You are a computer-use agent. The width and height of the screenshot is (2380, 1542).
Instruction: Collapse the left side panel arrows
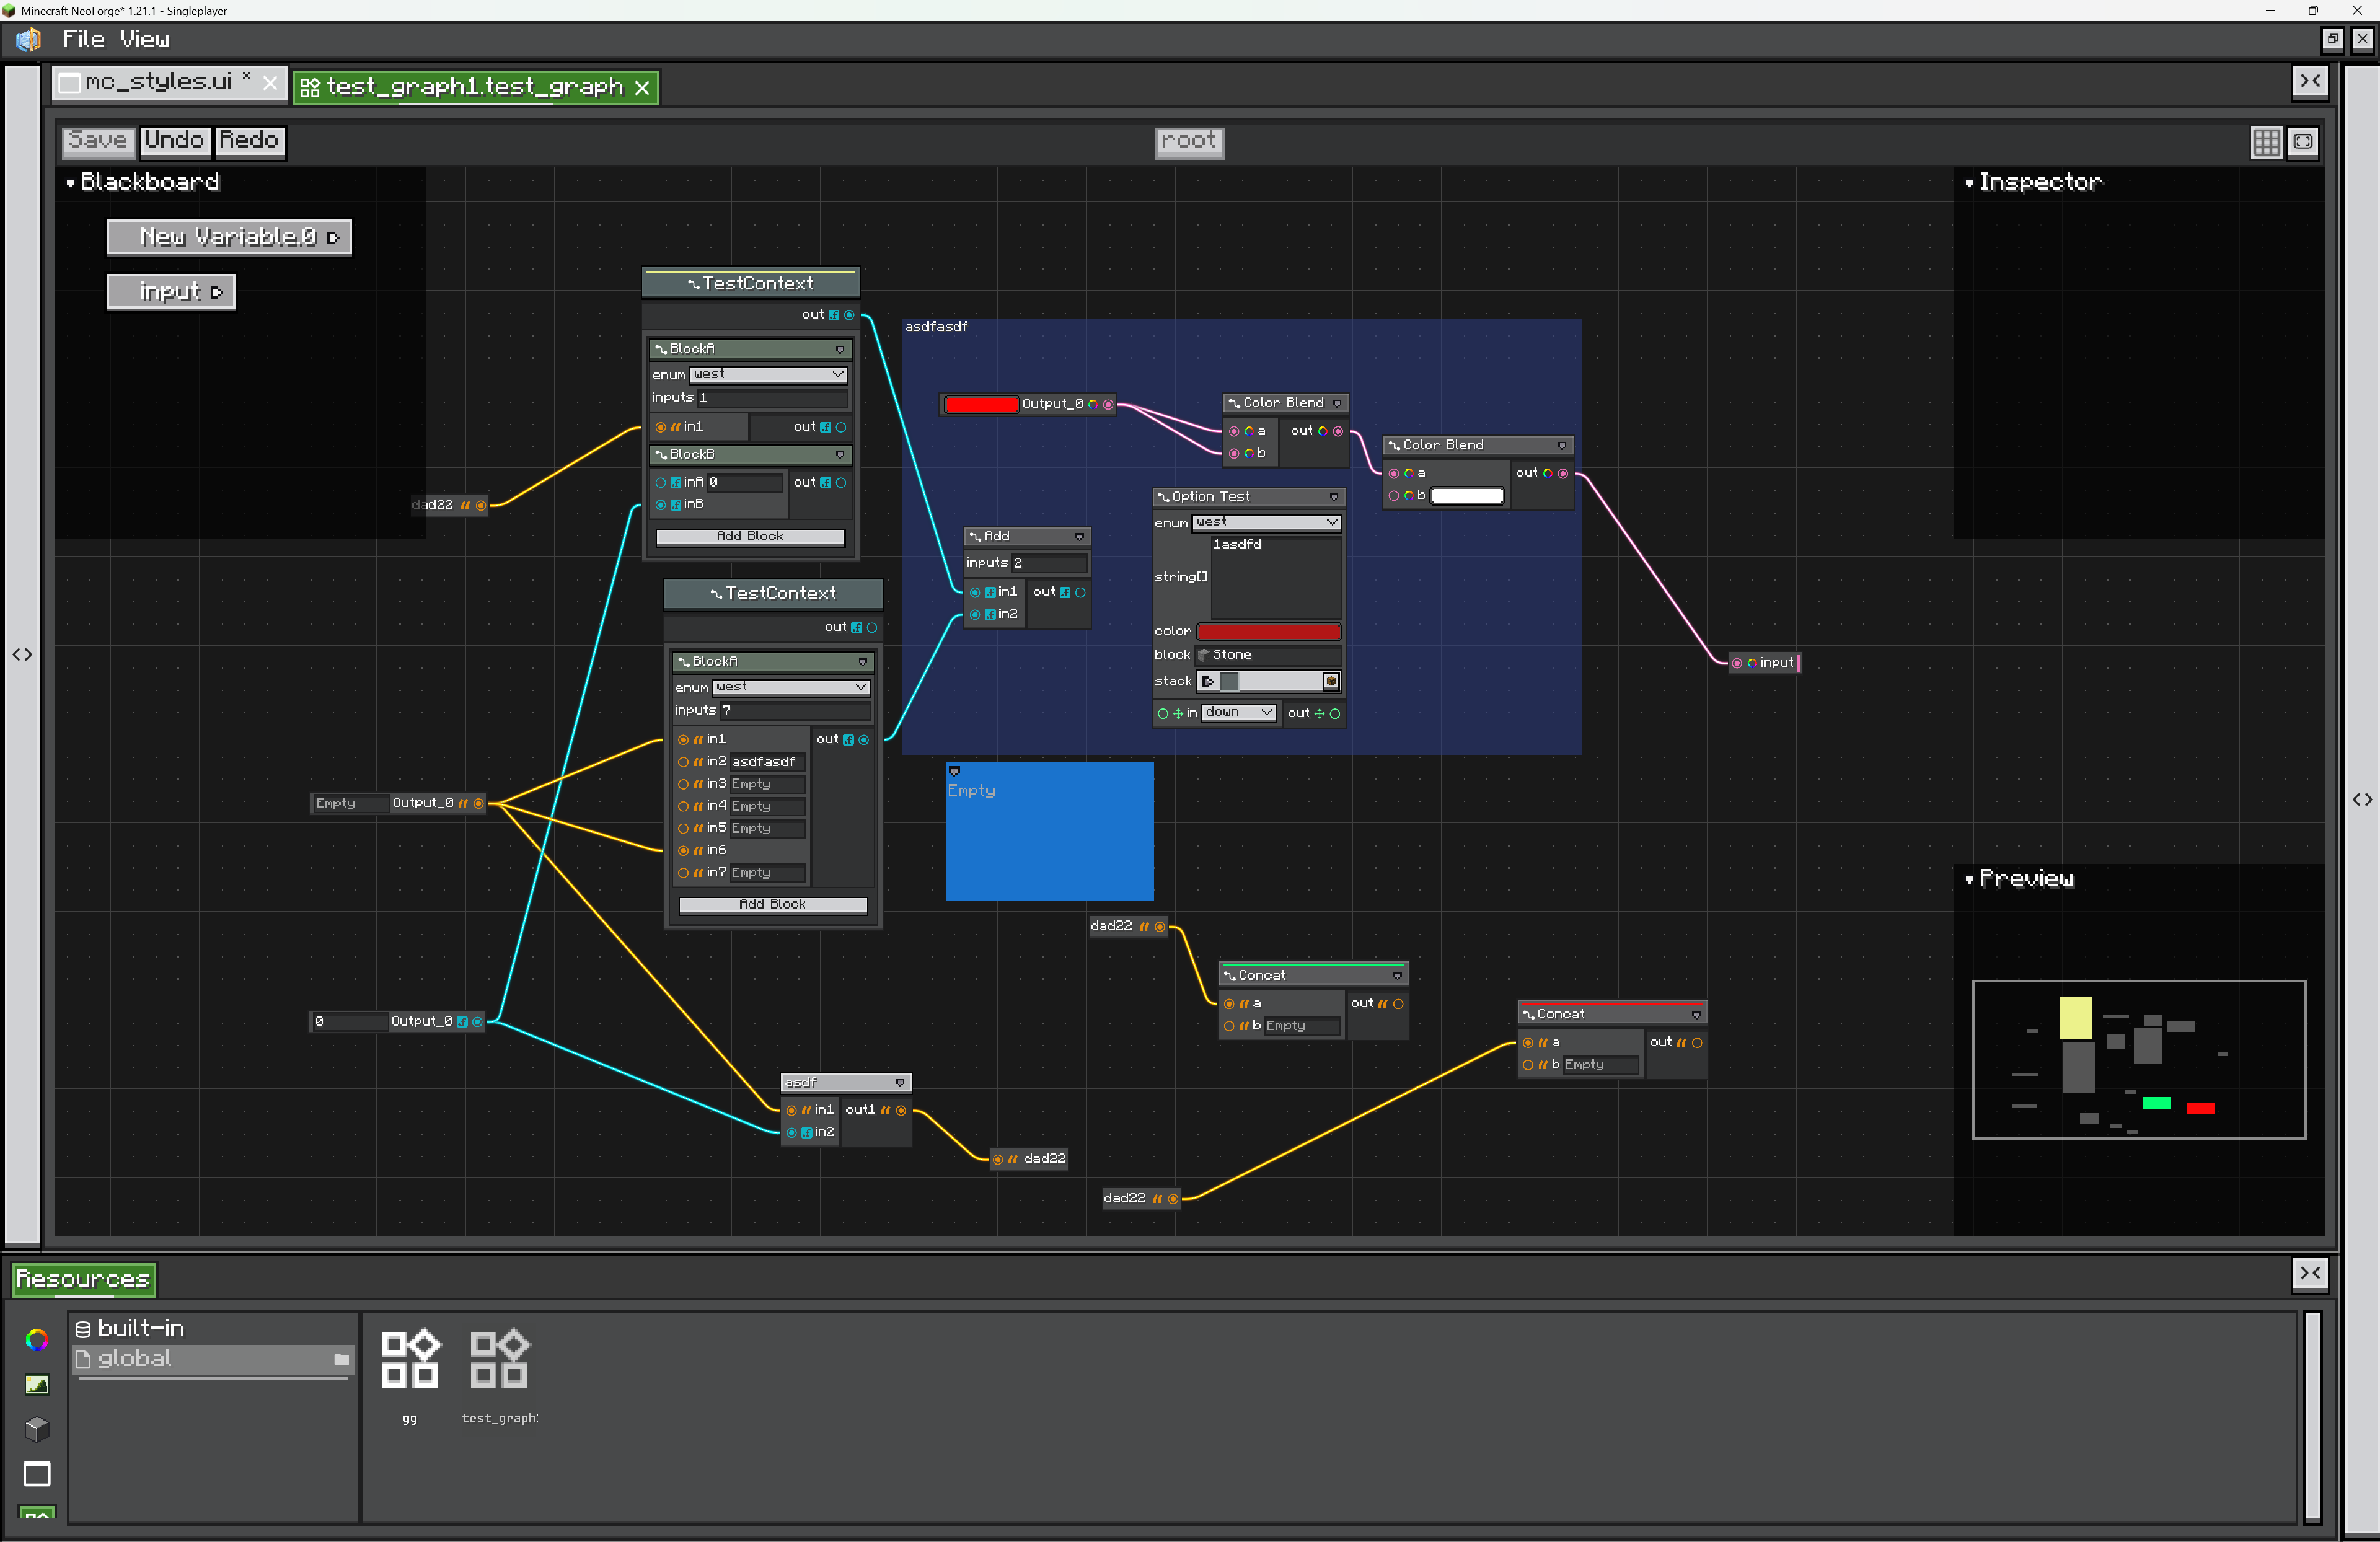[22, 654]
